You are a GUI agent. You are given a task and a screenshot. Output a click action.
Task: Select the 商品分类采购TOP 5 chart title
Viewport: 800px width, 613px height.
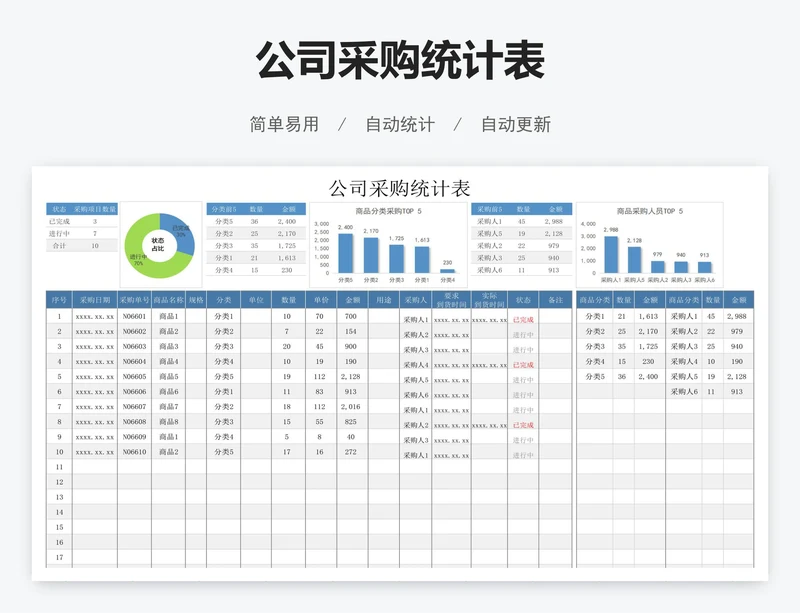[x=388, y=211]
